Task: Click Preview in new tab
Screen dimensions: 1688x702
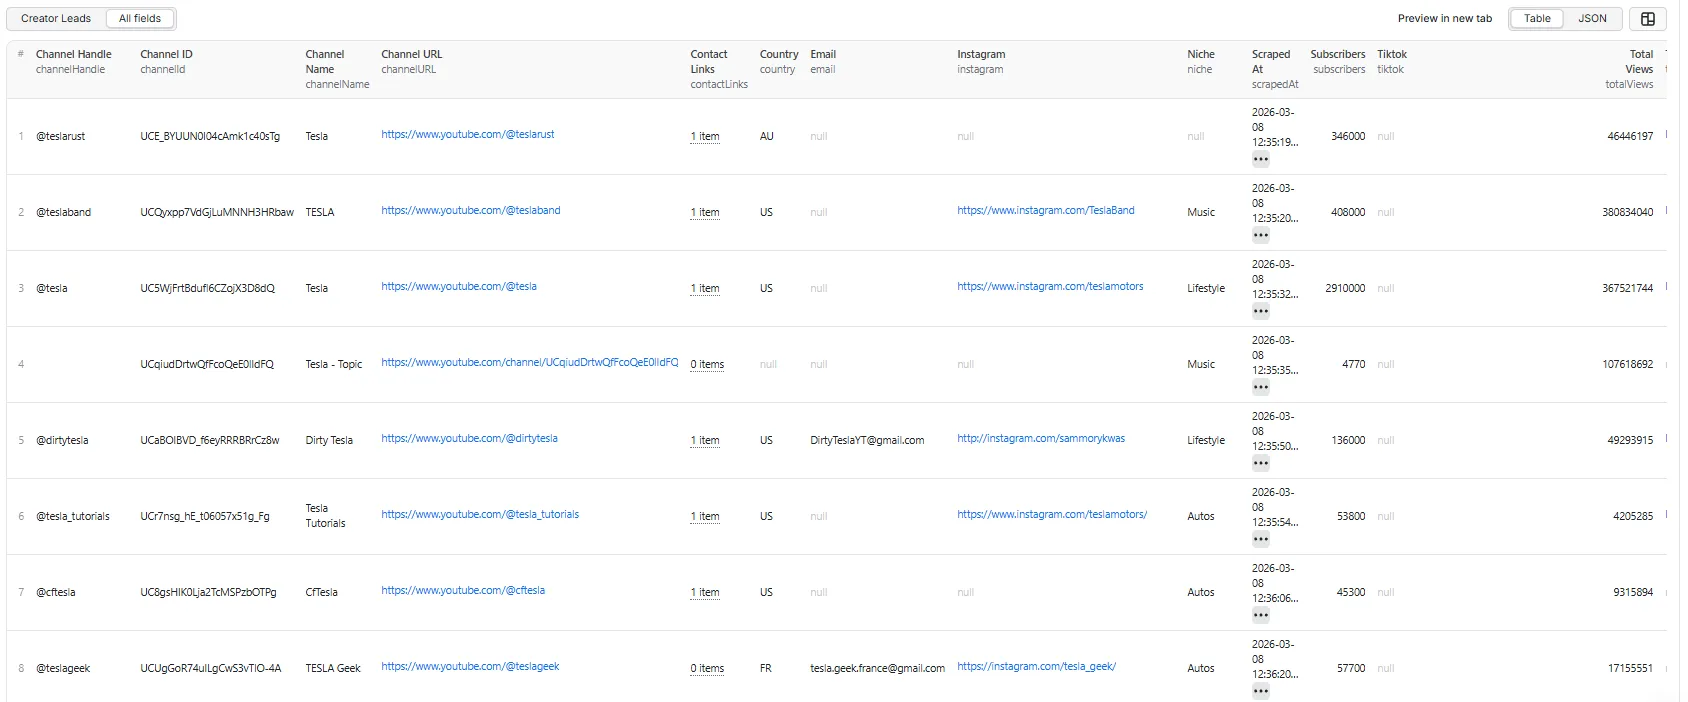Action: pos(1444,18)
